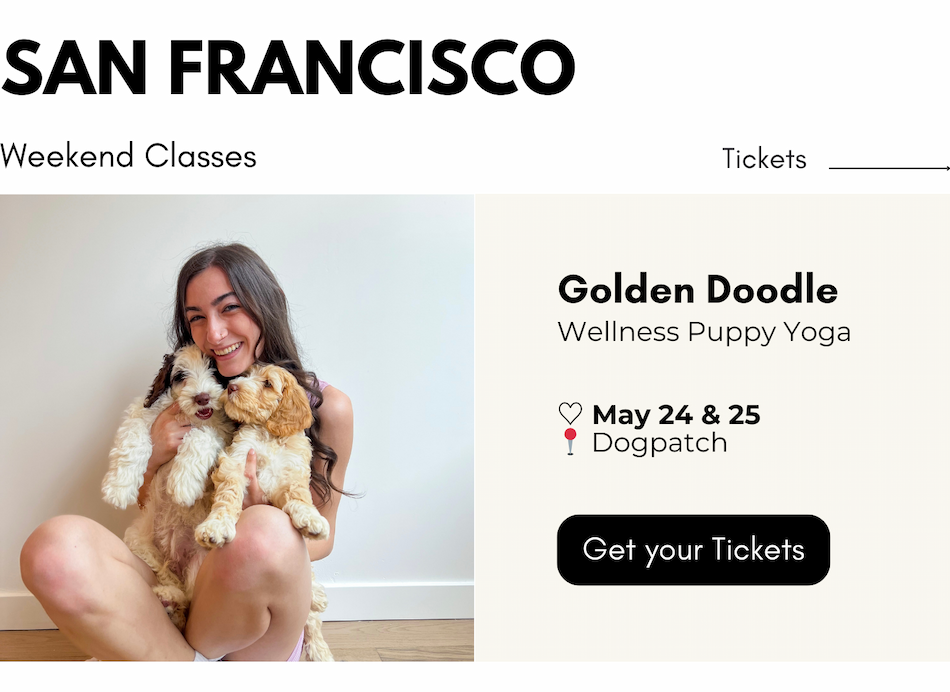Click the wooden floor in the photo
Viewport: 950px width, 692px height.
coord(400,640)
